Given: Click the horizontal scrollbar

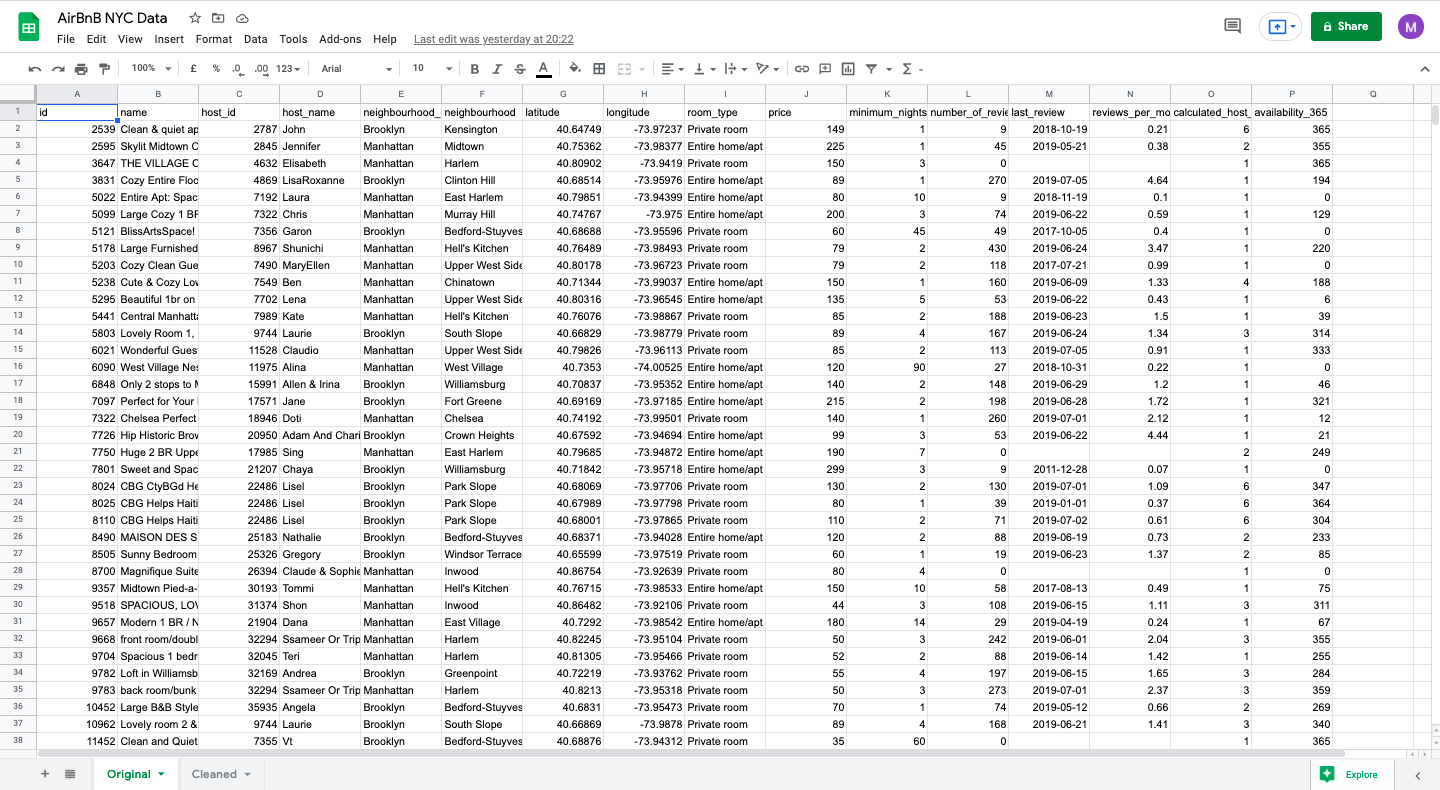Looking at the screenshot, I should (690, 754).
